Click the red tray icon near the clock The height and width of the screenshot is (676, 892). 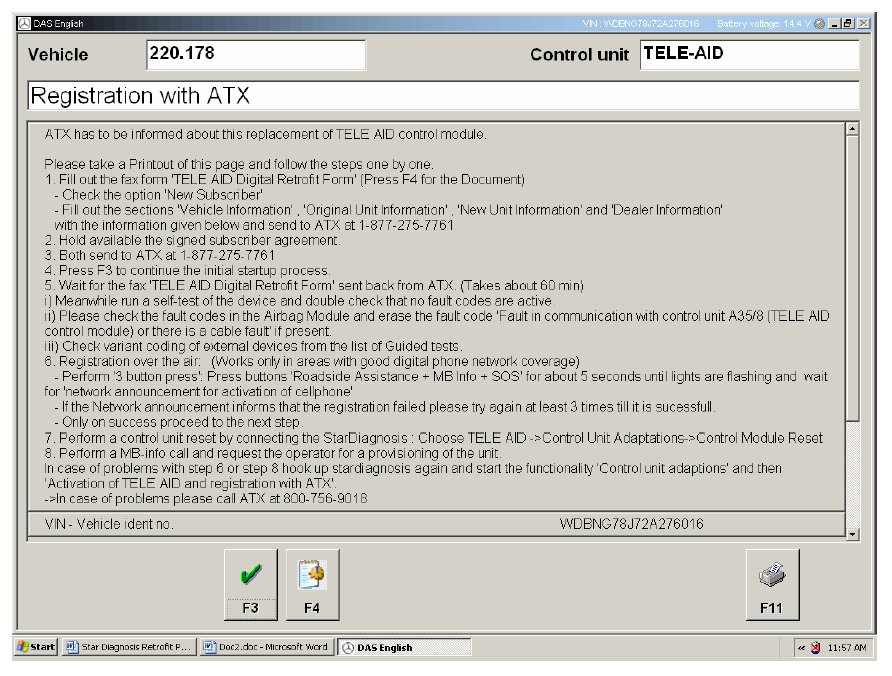click(815, 647)
